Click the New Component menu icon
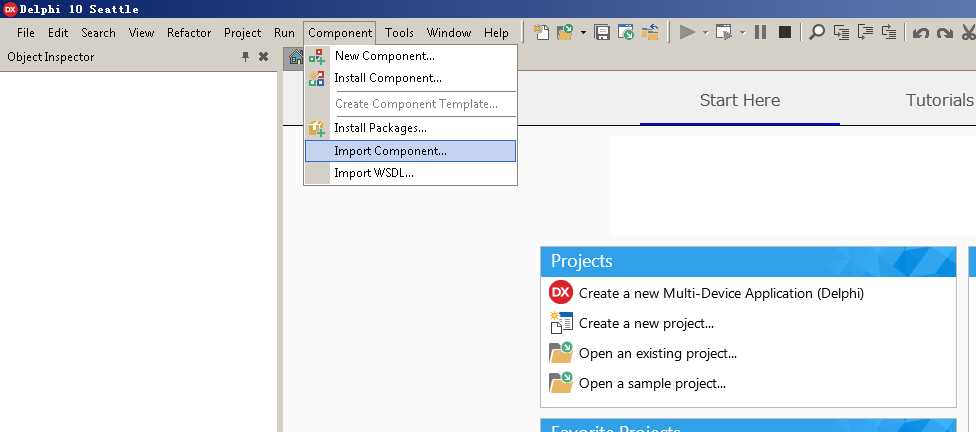 tap(317, 56)
